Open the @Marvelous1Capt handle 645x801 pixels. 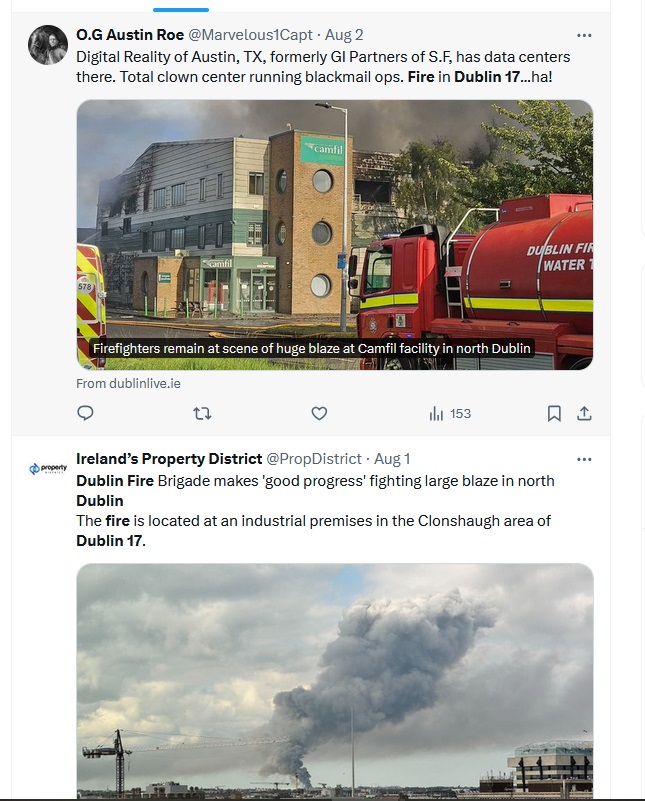point(250,35)
